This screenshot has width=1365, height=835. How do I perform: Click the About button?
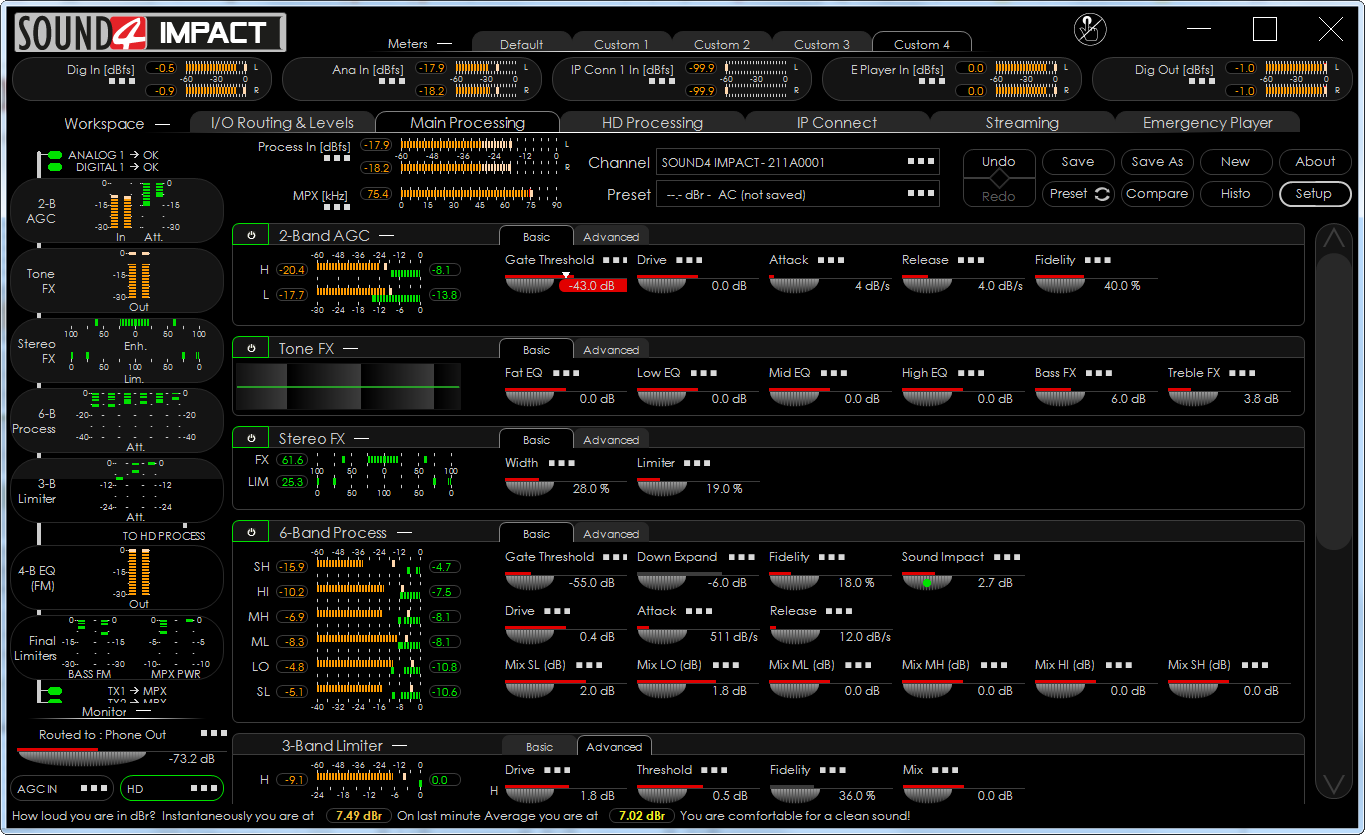tap(1315, 162)
